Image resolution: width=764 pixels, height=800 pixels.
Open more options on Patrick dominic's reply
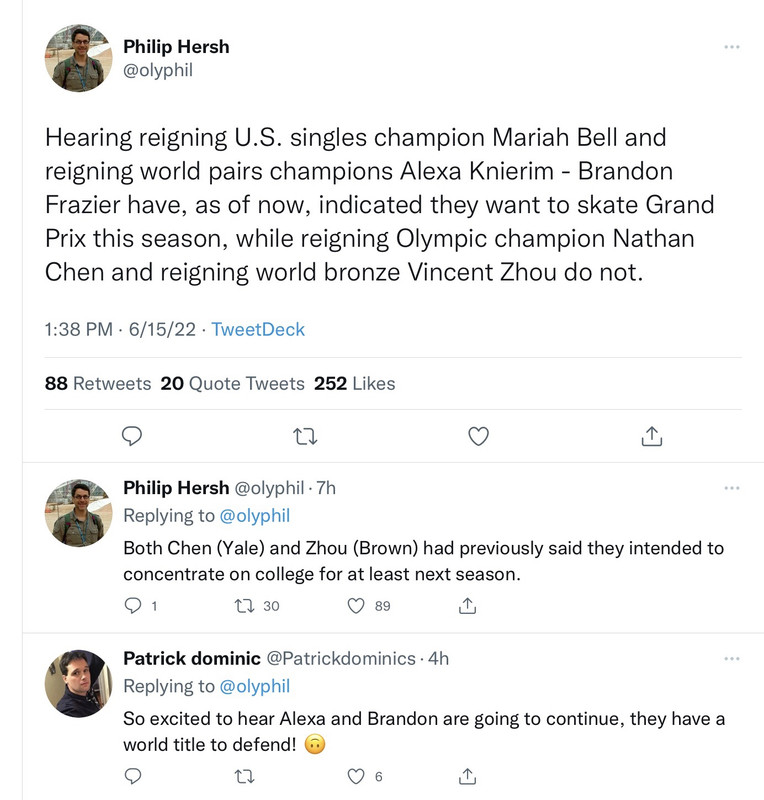(x=731, y=659)
